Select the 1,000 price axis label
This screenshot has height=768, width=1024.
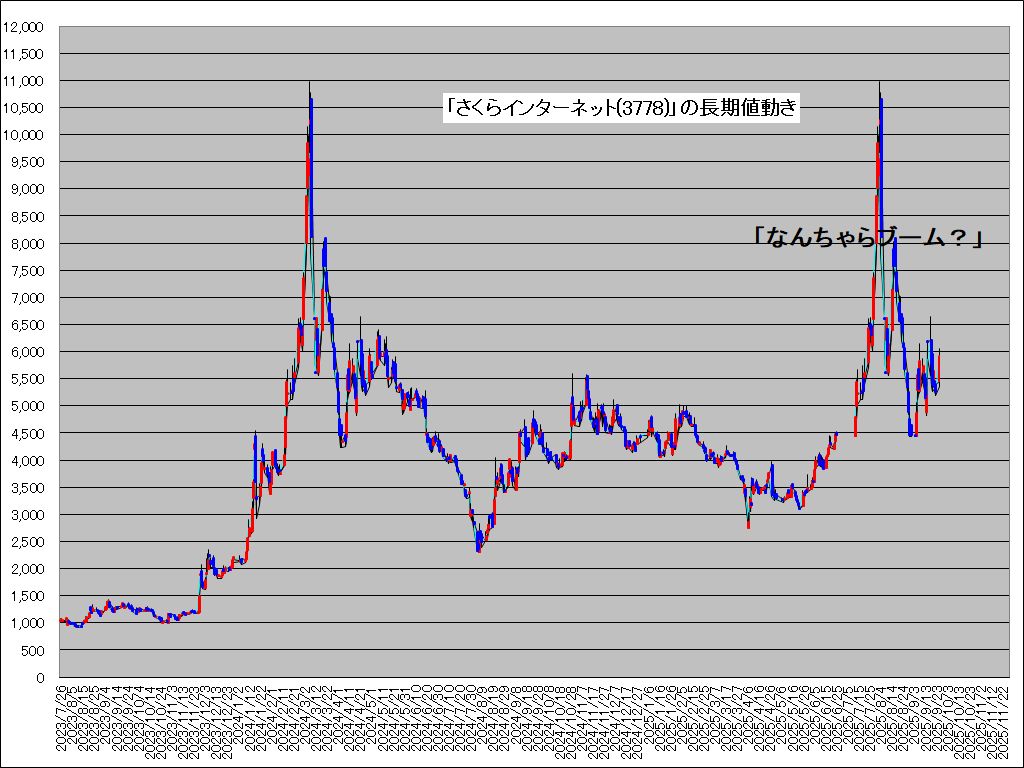tap(27, 624)
